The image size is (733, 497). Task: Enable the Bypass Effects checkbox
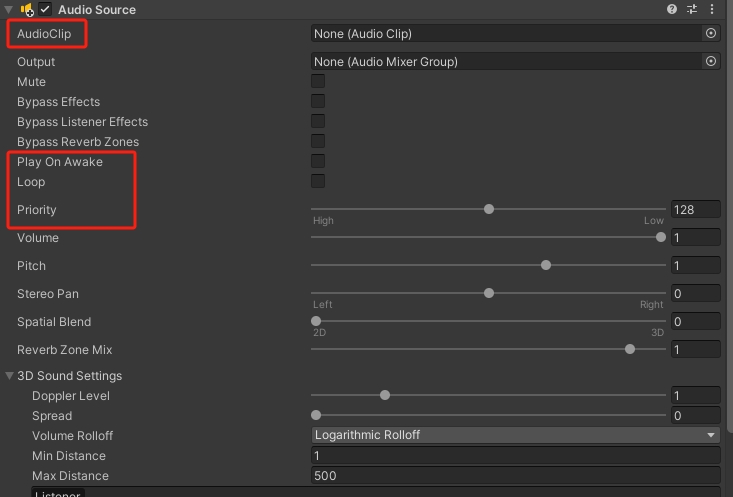(x=318, y=101)
